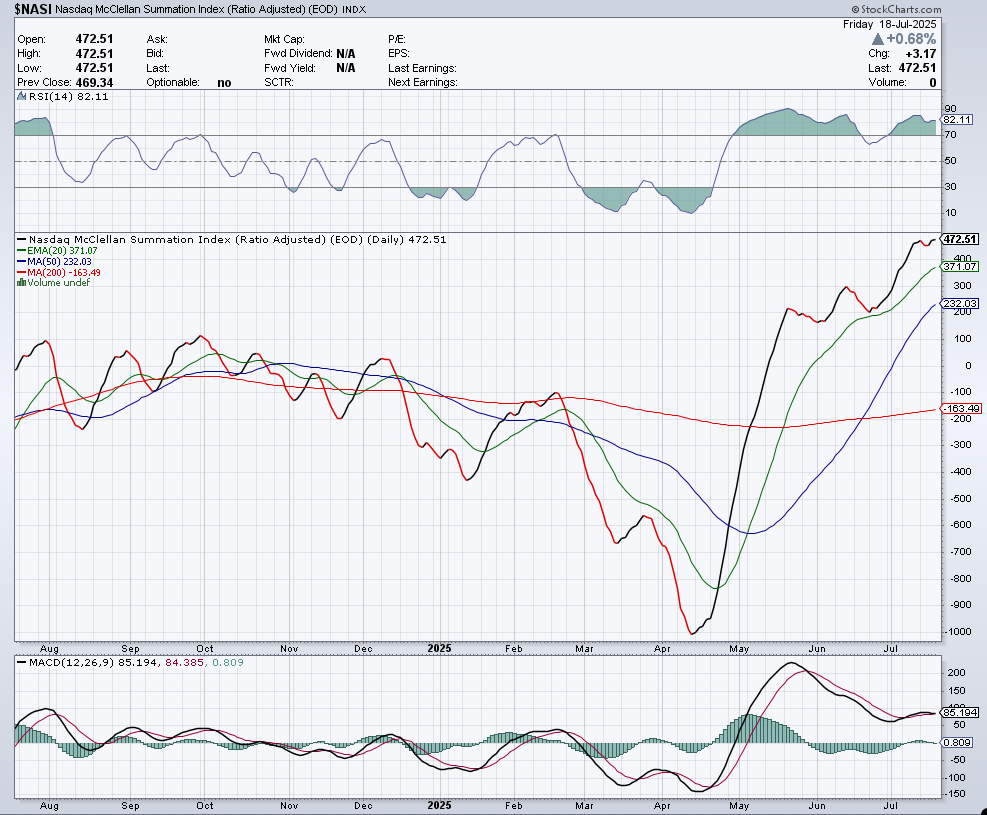The image size is (987, 815).
Task: Click the red -163.49 MA(200) axis tag
Action: [961, 408]
